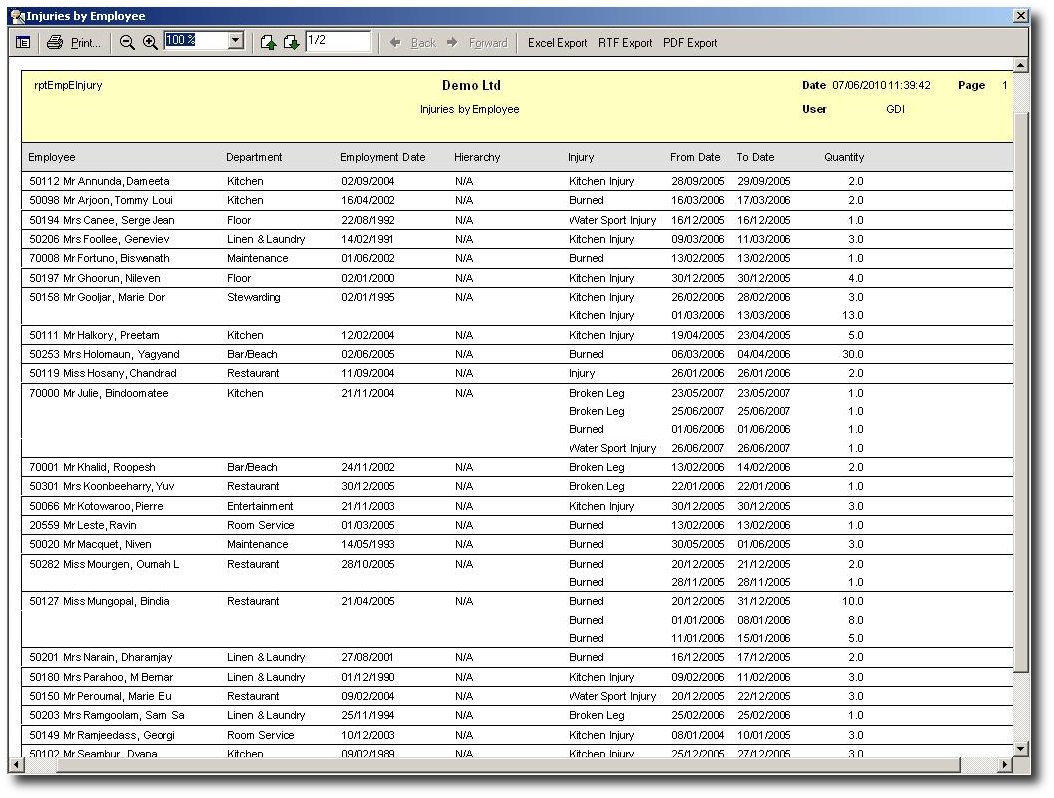Select employee row 50112 Mr Annunda, Dameeta
Viewport: 1054px width, 798px height.
click(x=99, y=182)
